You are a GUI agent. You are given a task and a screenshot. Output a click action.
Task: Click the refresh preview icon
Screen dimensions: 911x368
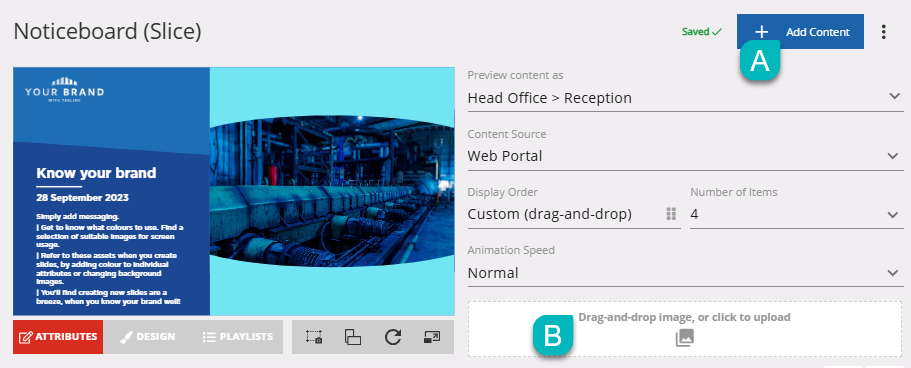tap(393, 337)
